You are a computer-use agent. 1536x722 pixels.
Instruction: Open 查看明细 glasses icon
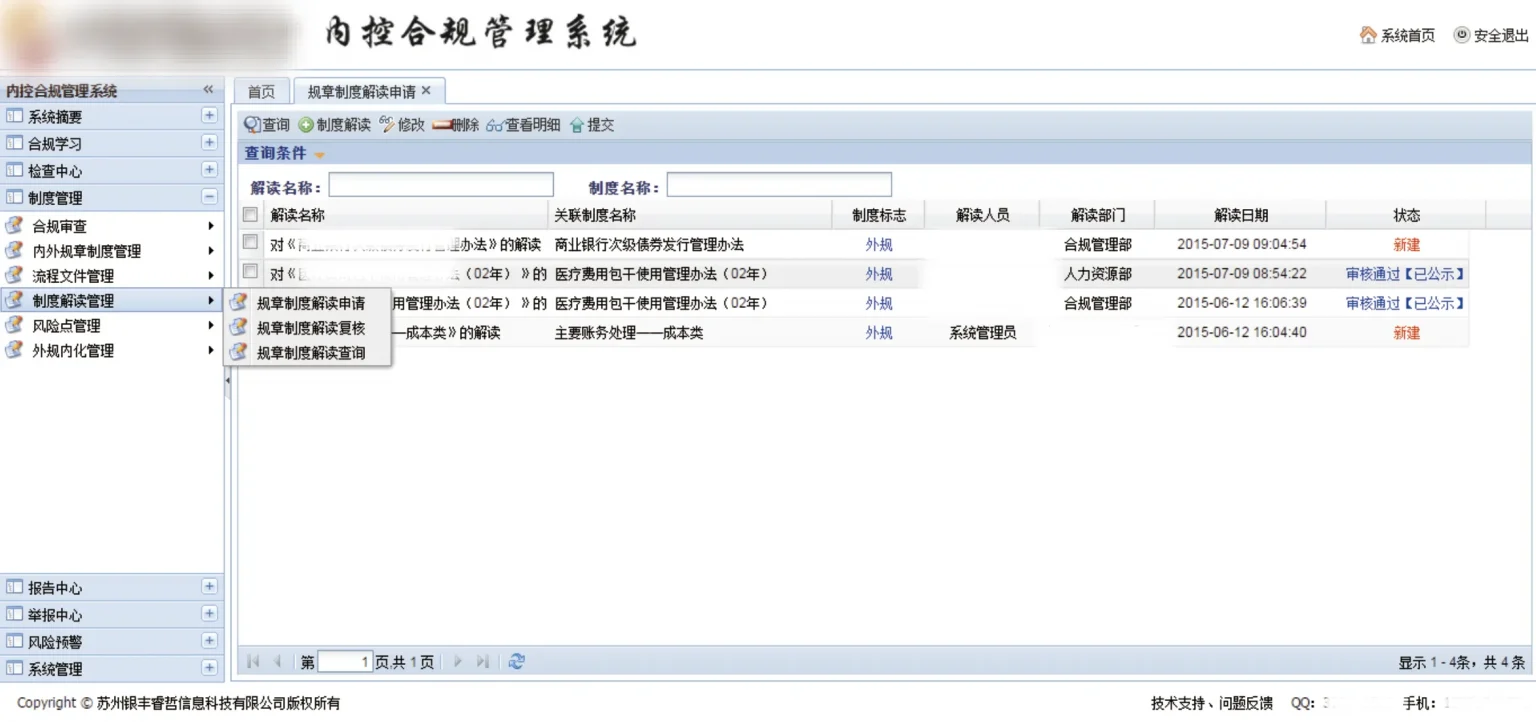(x=494, y=125)
